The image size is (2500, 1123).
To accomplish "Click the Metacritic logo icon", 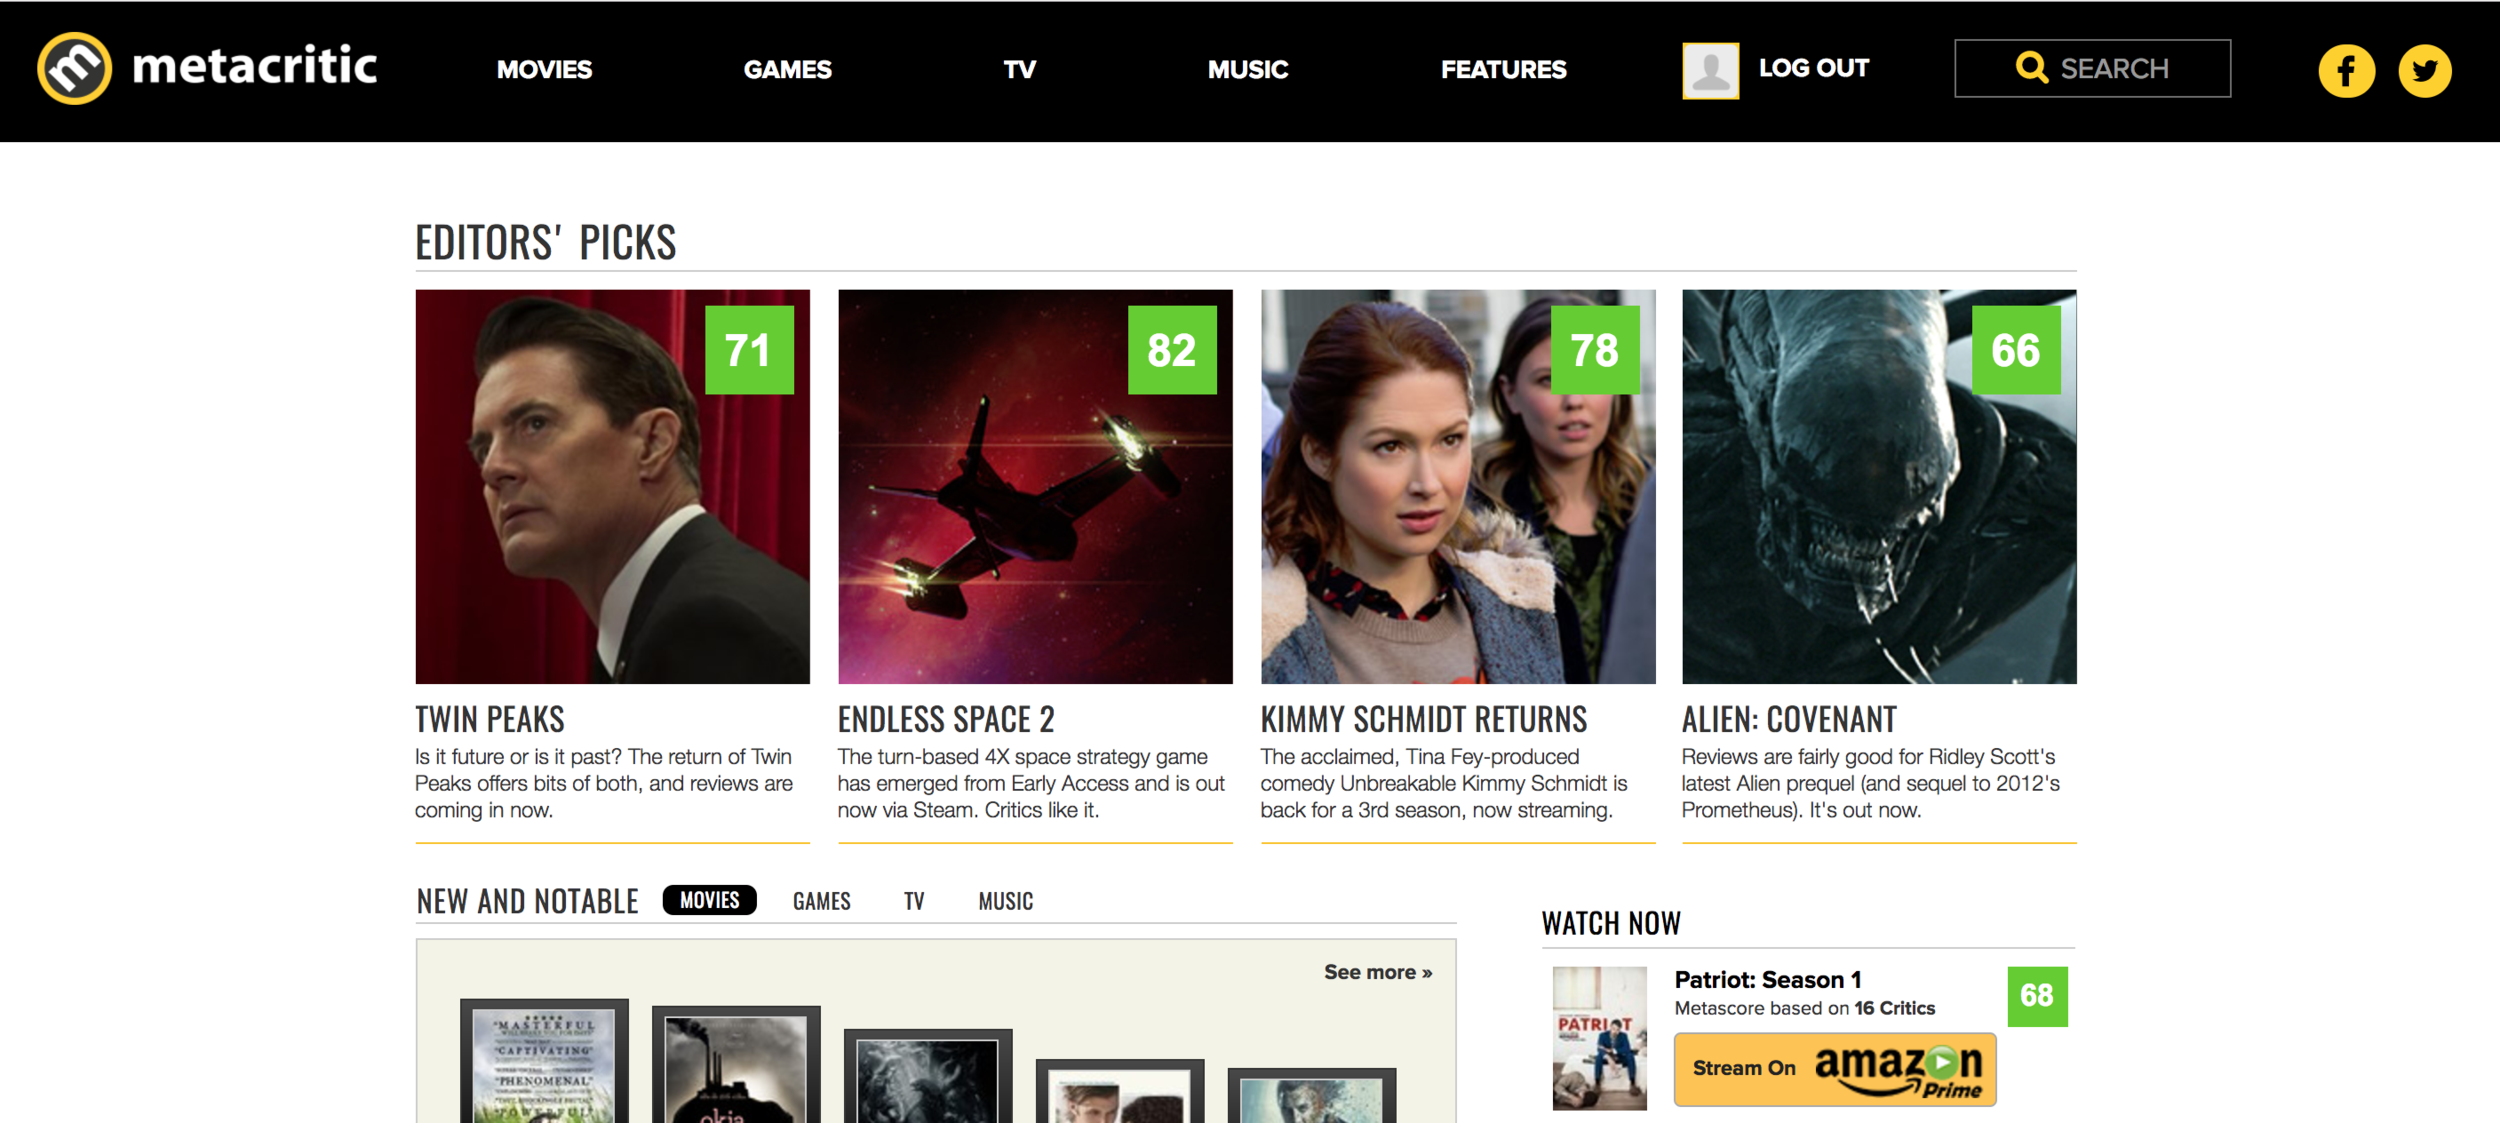I will (74, 68).
